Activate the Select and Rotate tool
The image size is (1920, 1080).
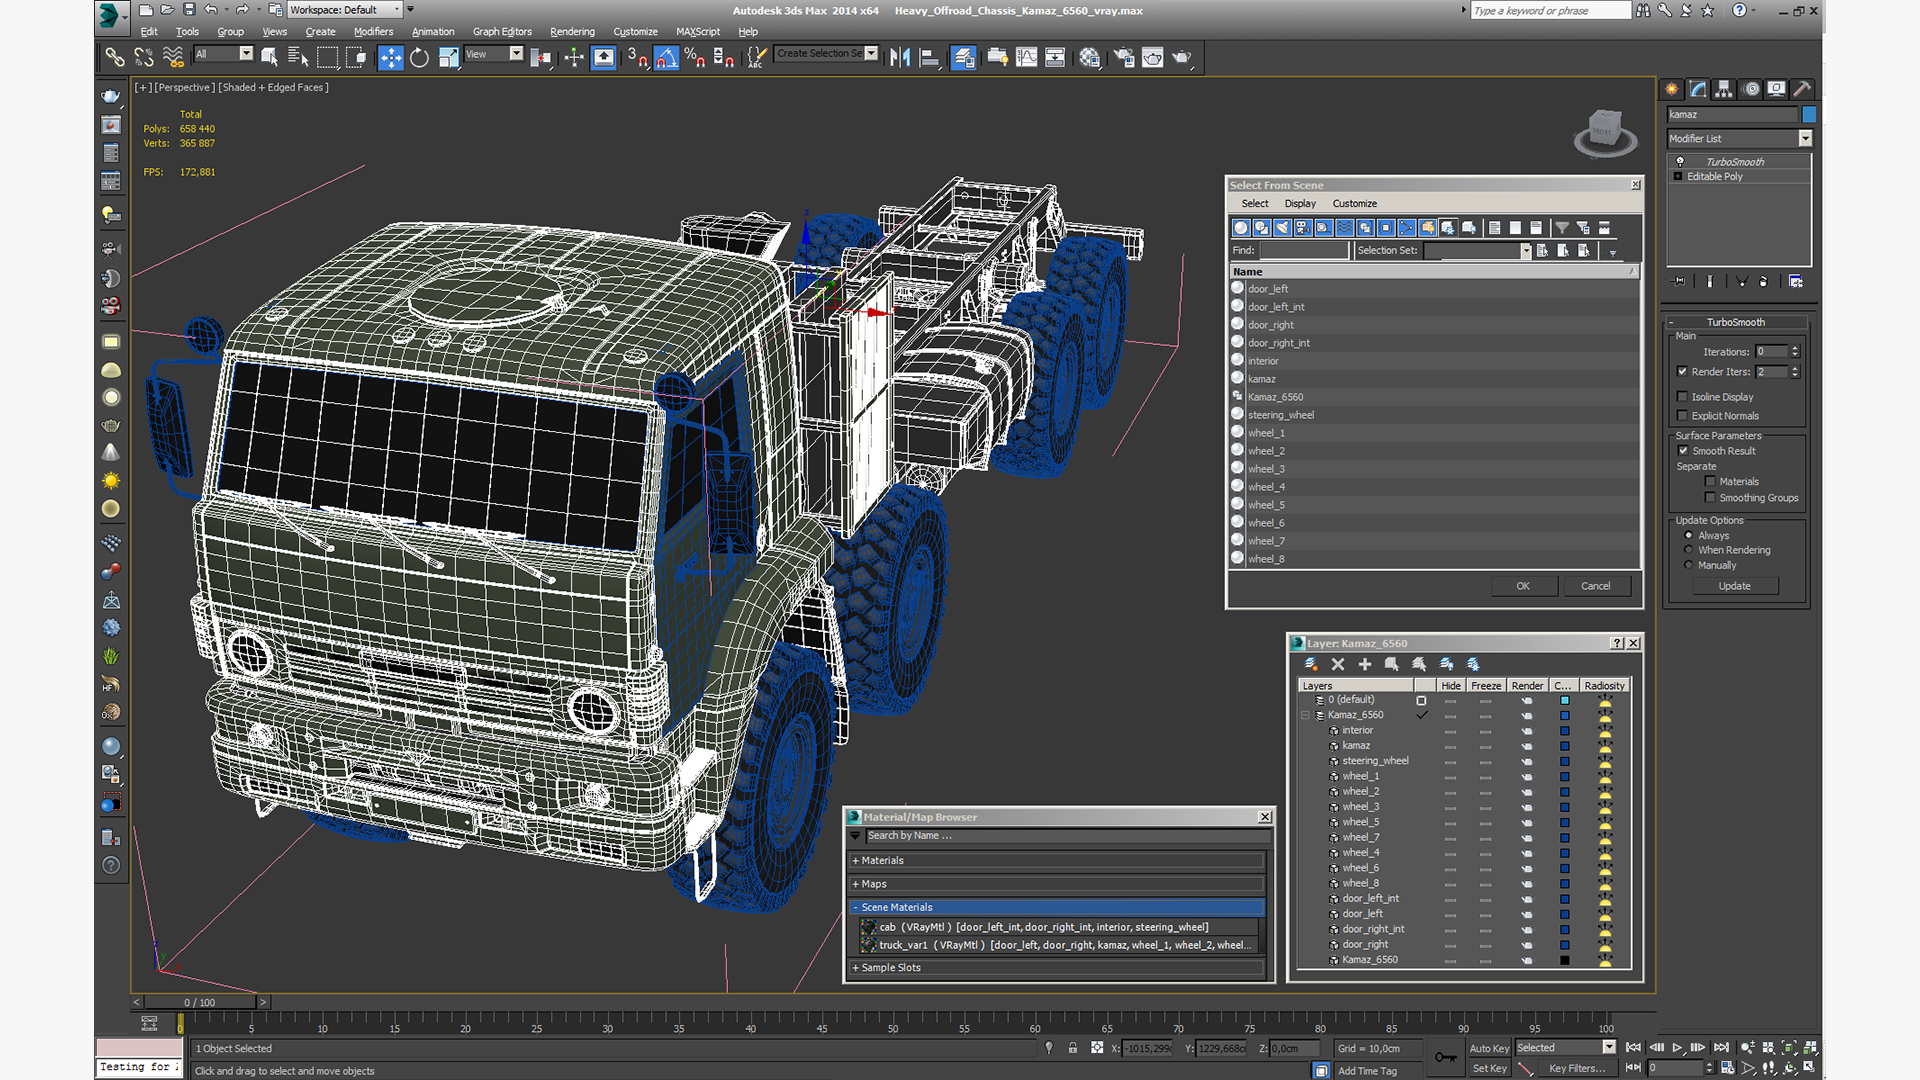pos(420,57)
